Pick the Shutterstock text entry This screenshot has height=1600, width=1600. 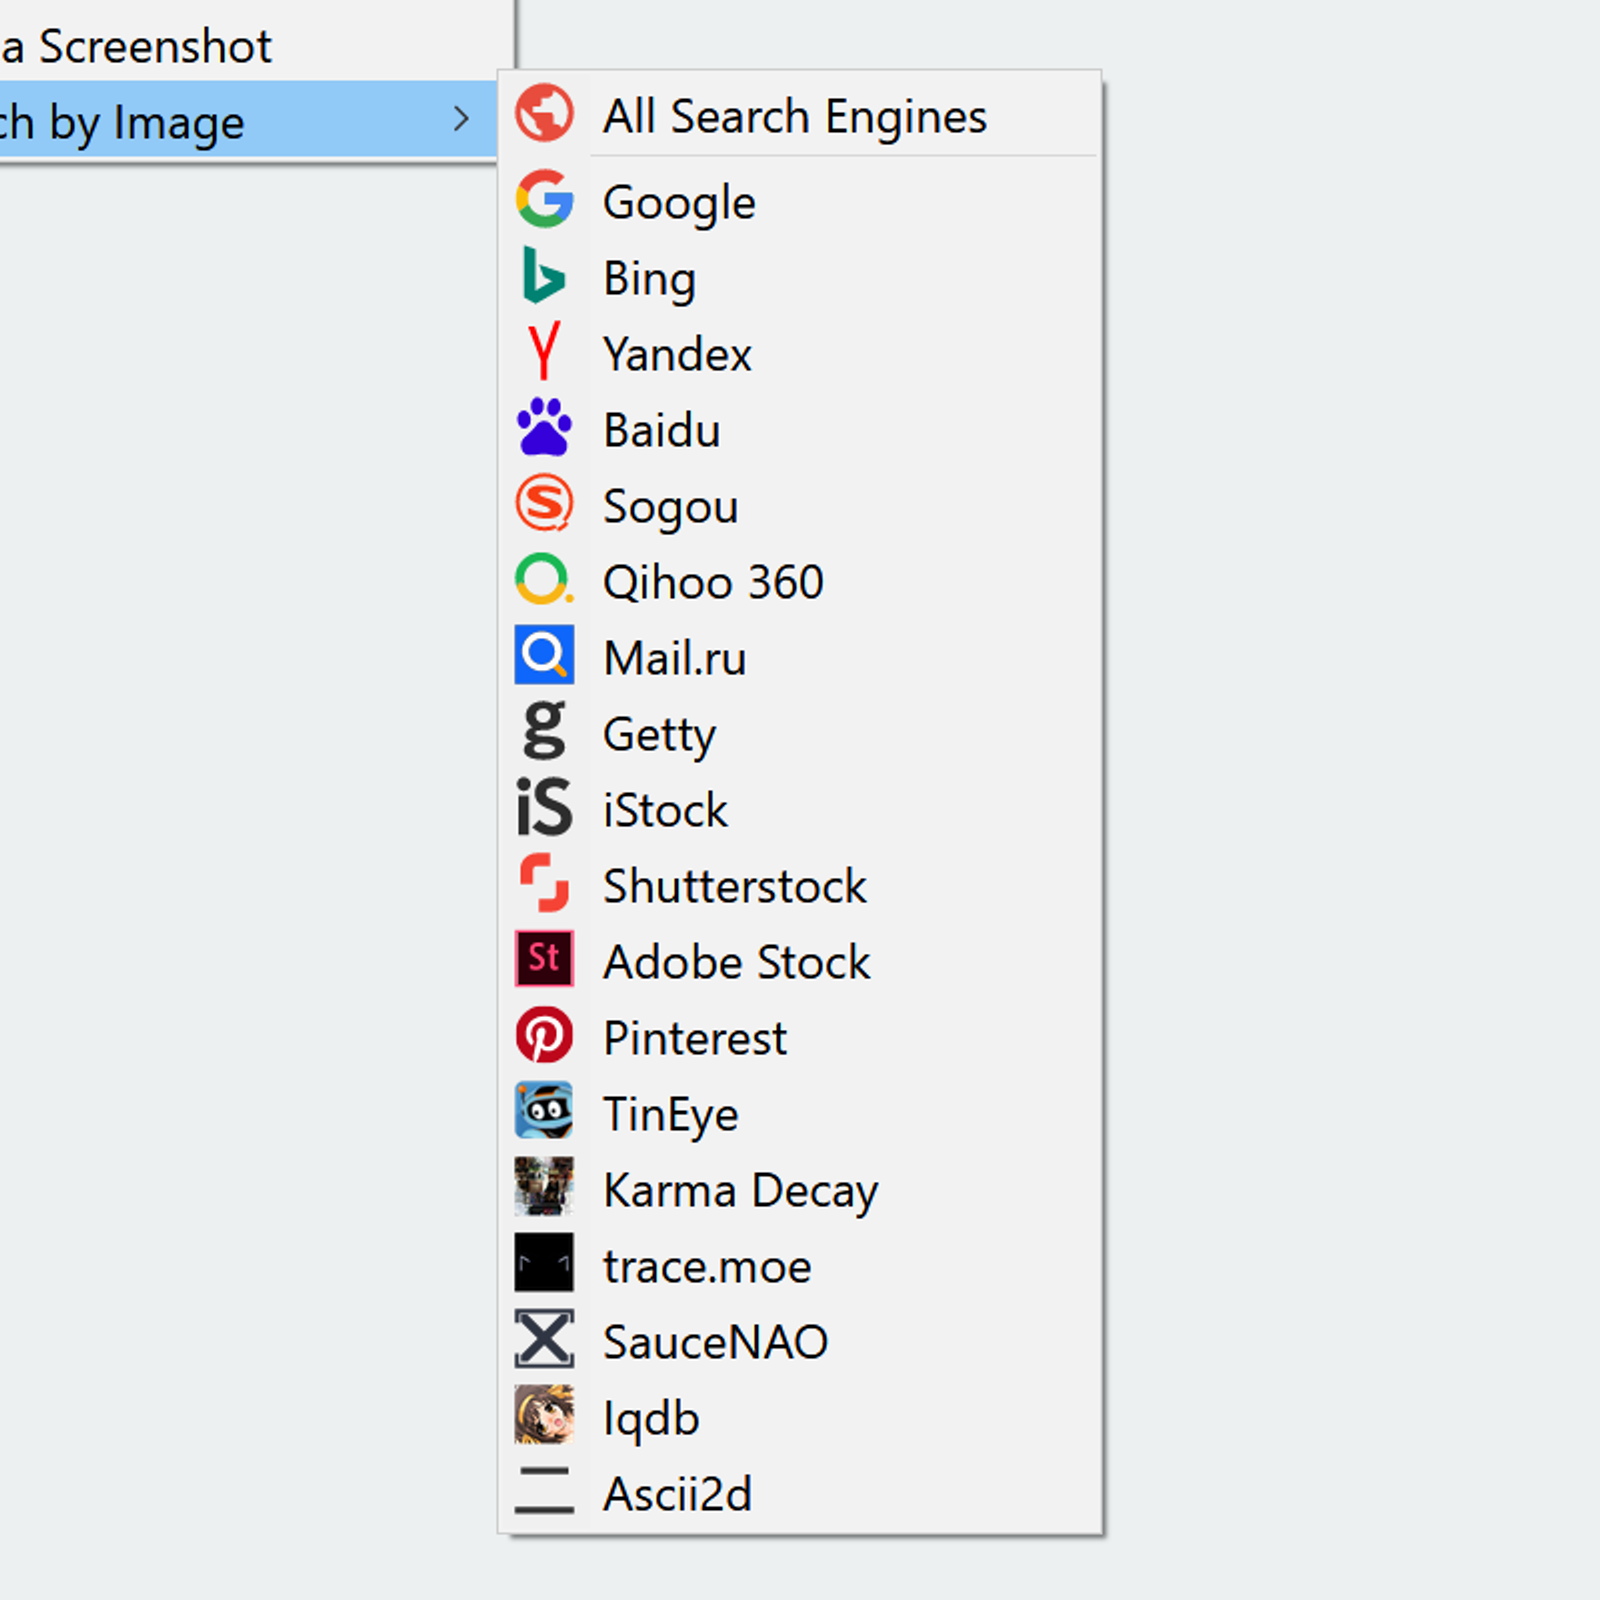coord(735,887)
